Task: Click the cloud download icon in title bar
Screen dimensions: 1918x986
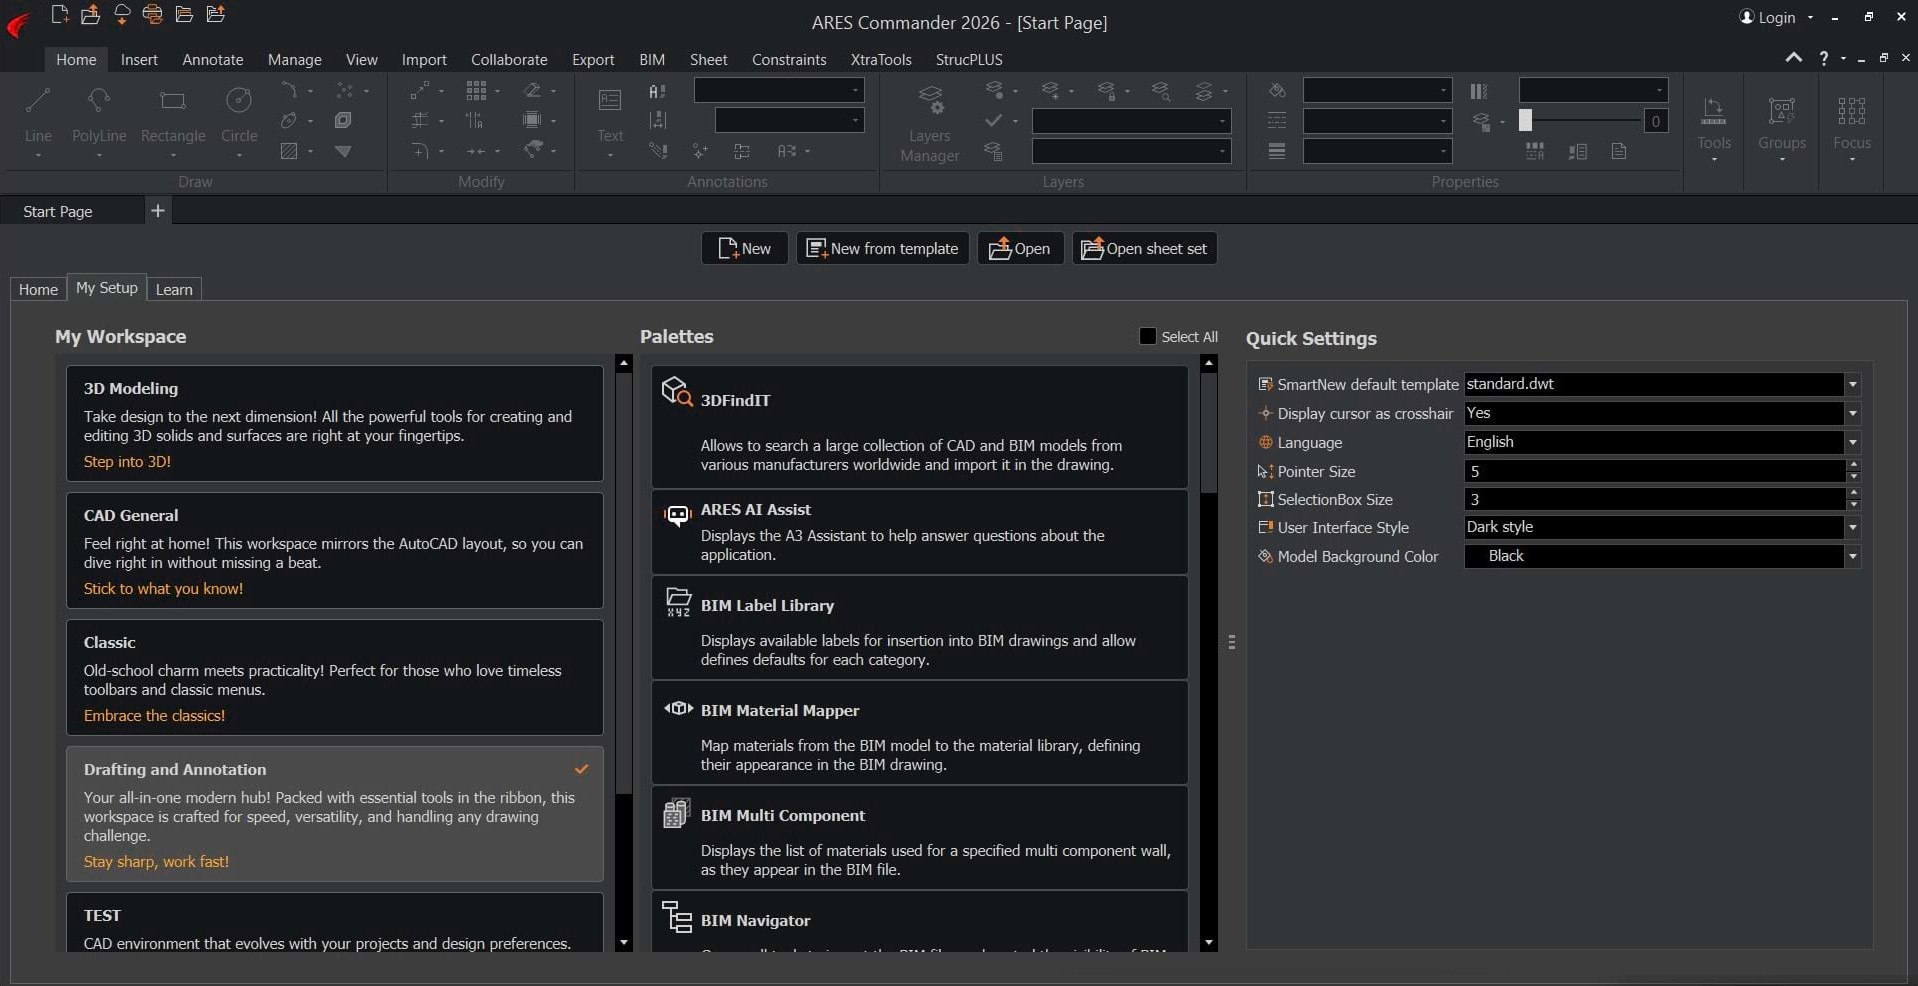Action: [122, 14]
